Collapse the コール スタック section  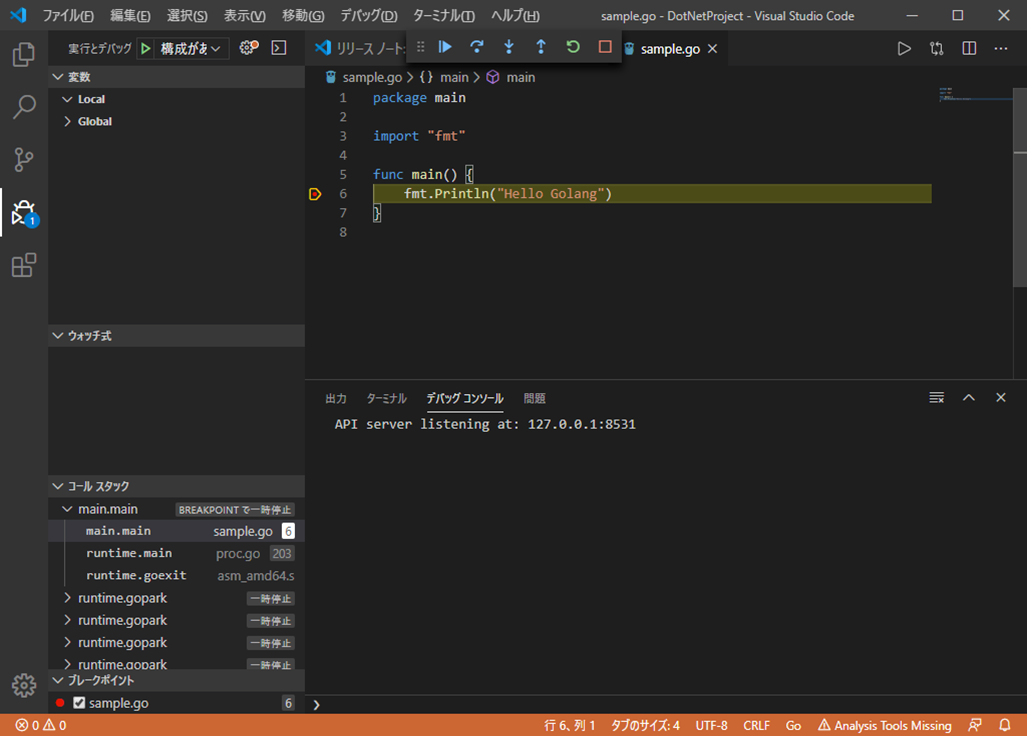tap(177, 486)
